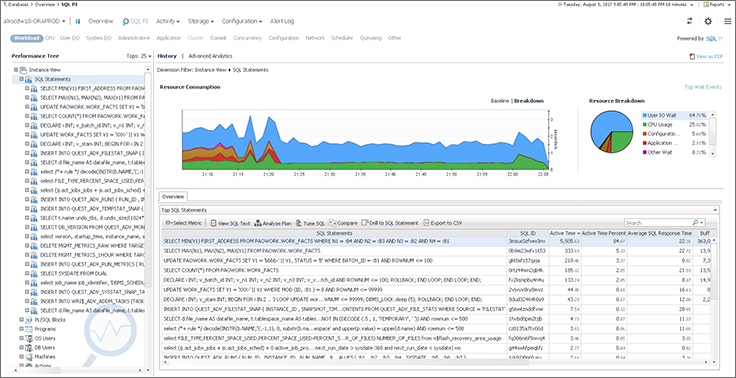Open the hamburger menu icon

(x=728, y=21)
